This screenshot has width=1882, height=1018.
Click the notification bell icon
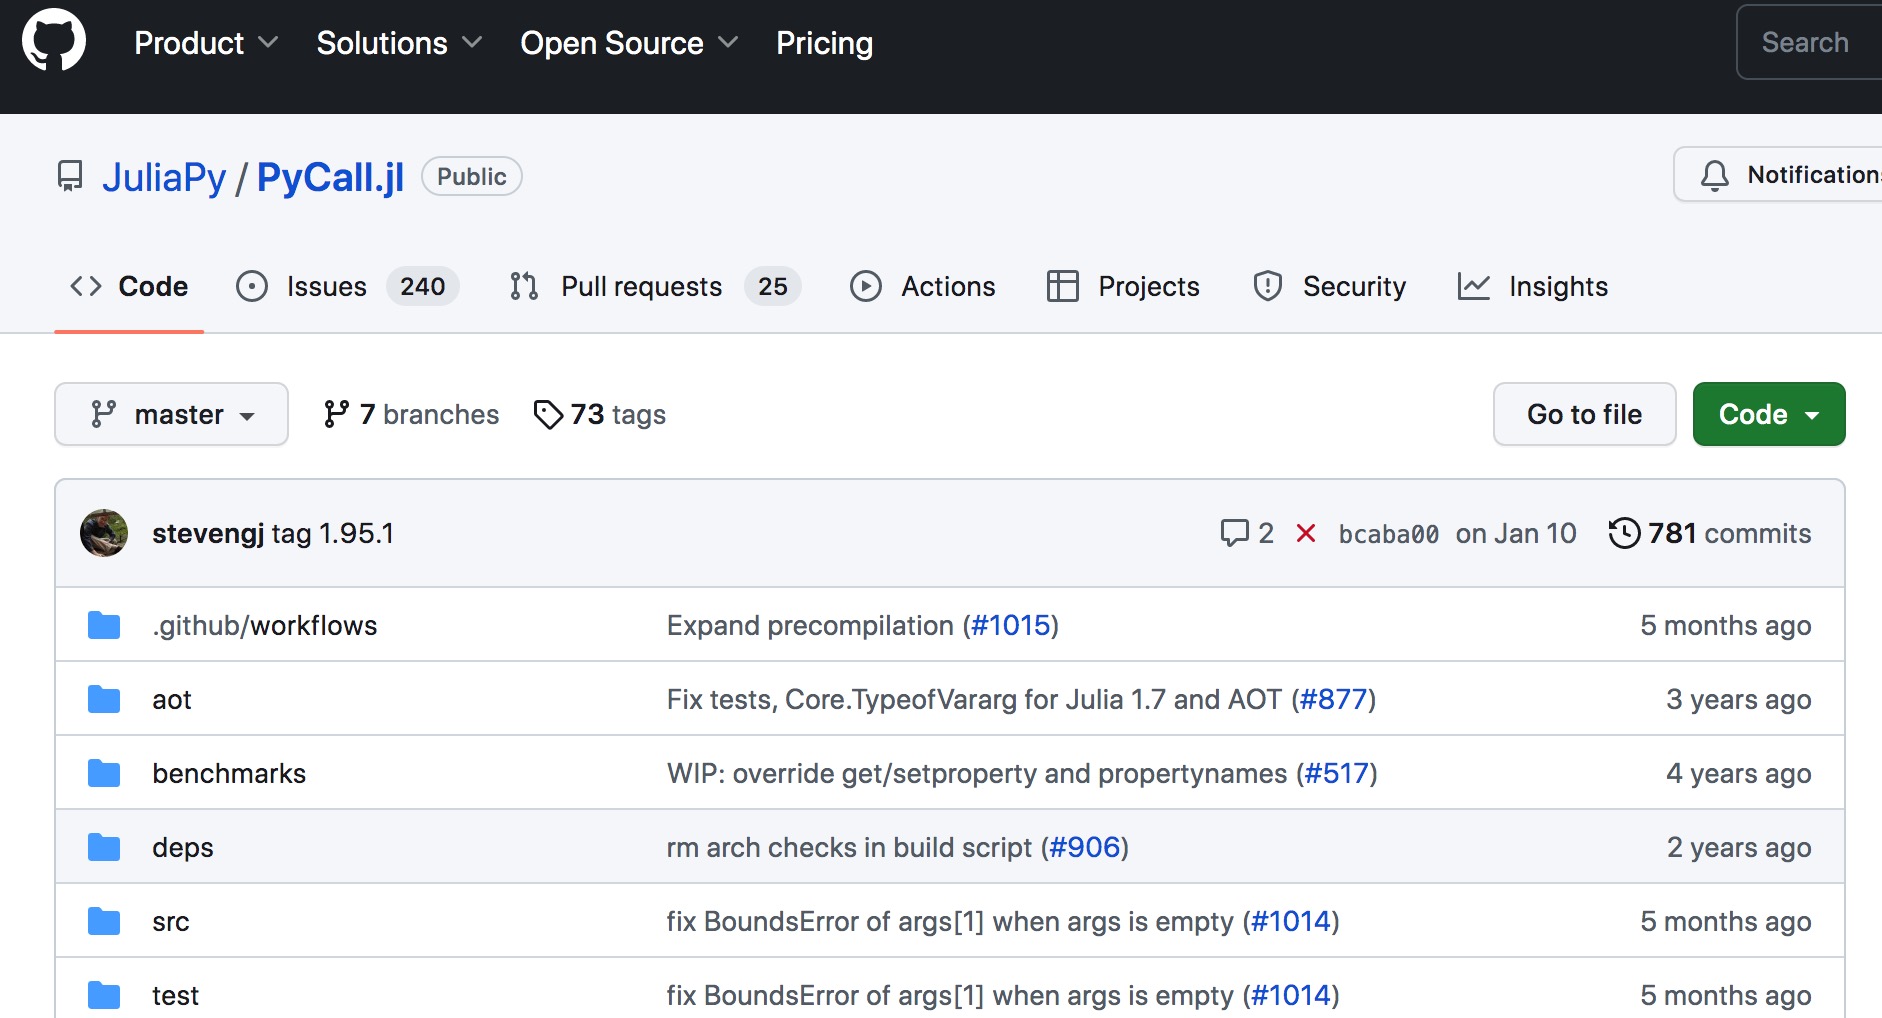pyautogui.click(x=1714, y=176)
